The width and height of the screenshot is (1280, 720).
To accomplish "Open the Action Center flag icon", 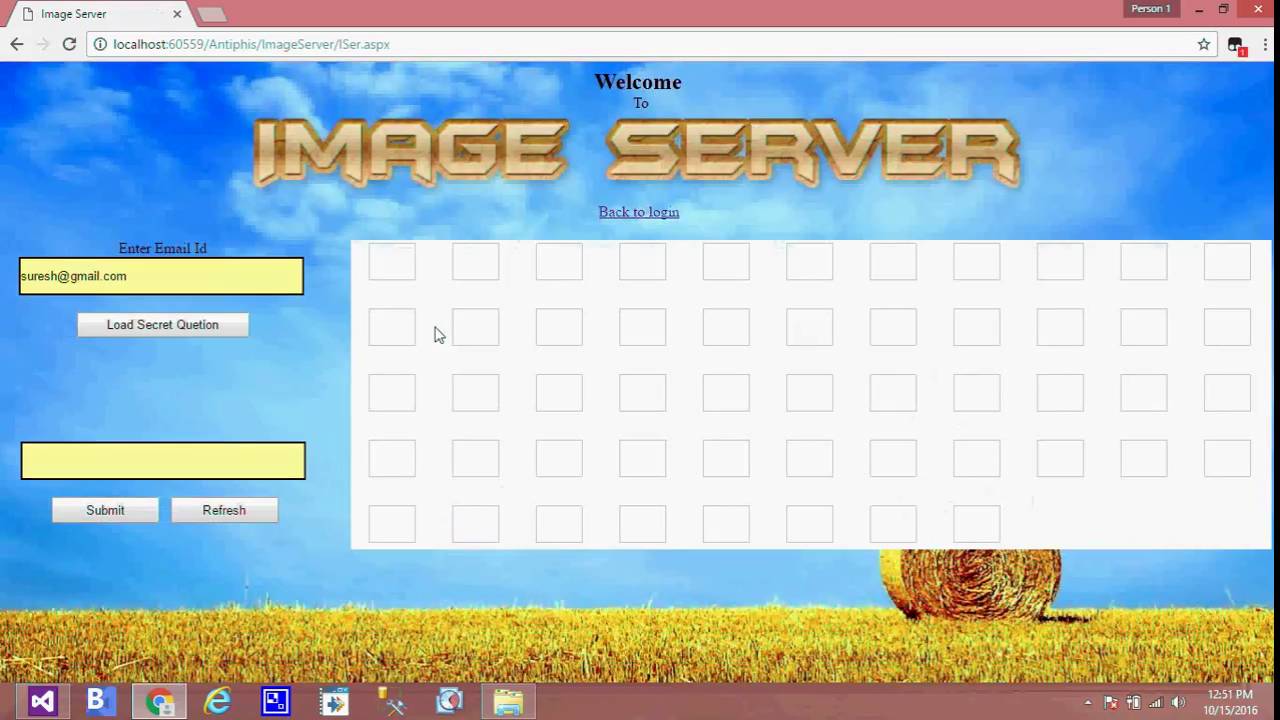I will [x=1111, y=702].
